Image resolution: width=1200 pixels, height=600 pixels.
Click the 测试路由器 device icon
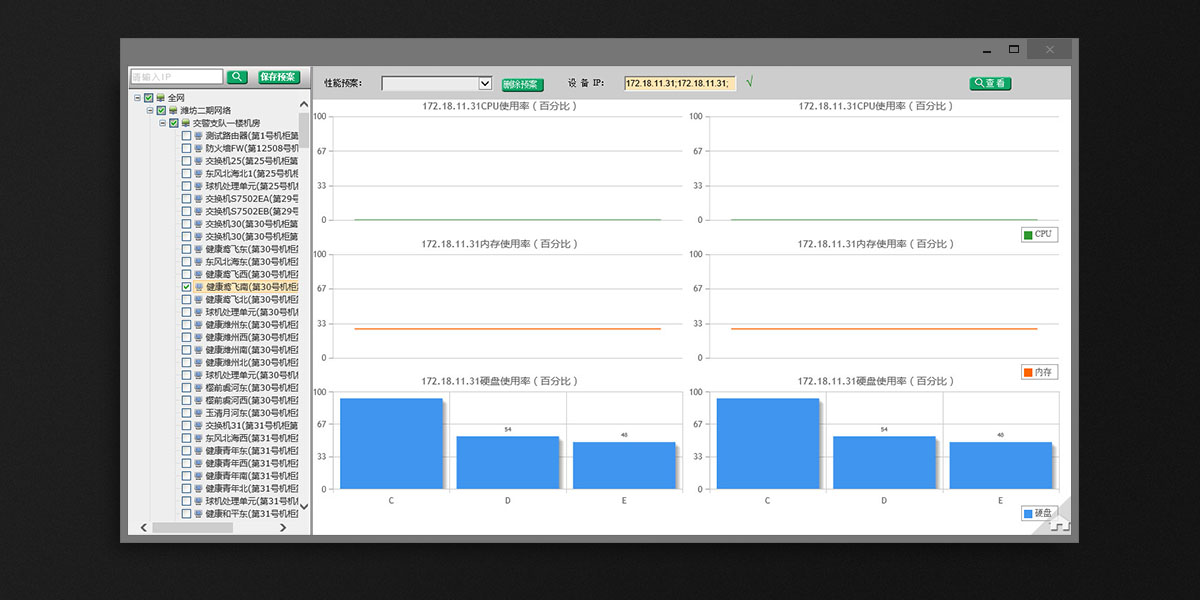(x=198, y=136)
